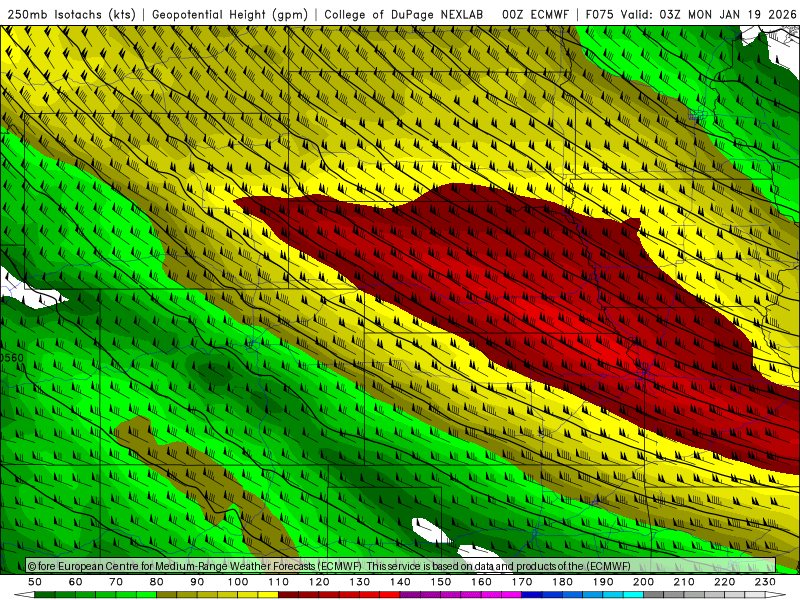
Task: Click the '230' legend value
Action: coord(765,582)
